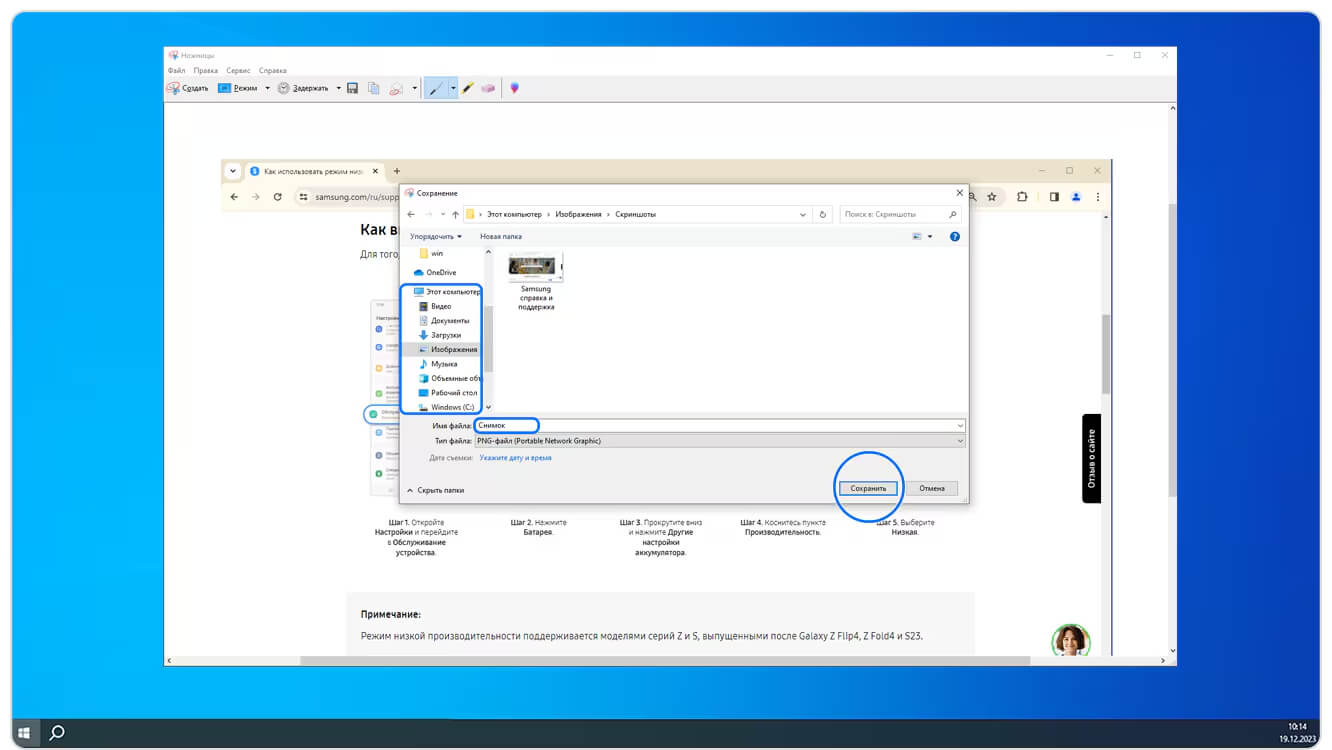Select the highlighter tool
The width and height of the screenshot is (1332, 750).
click(468, 88)
